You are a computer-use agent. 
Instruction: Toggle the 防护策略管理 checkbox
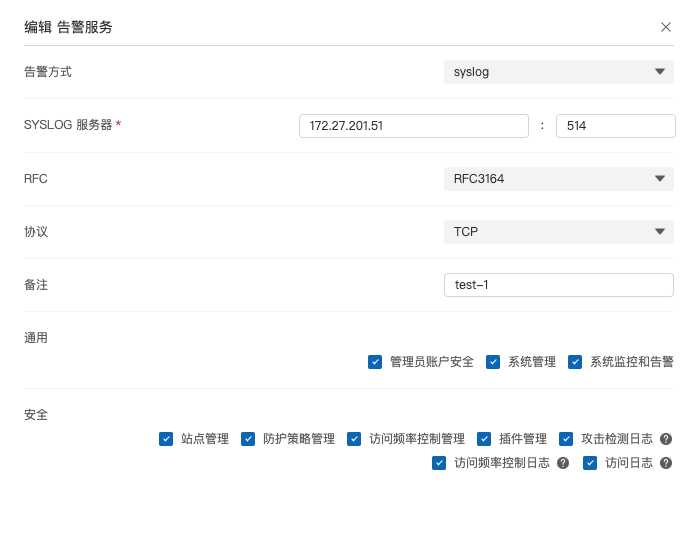[x=248, y=439]
